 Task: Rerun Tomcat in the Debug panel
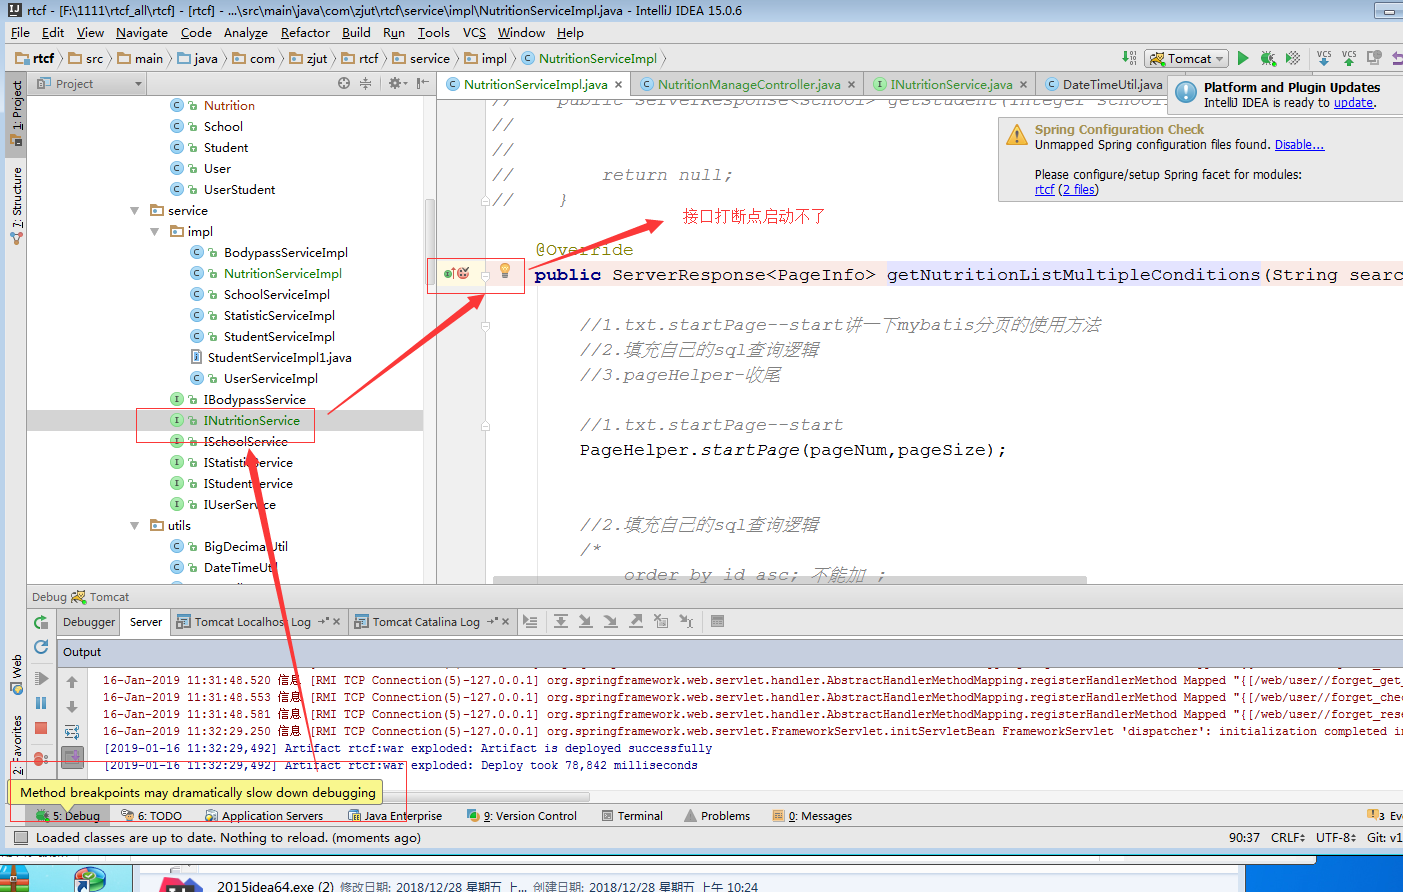(x=41, y=622)
